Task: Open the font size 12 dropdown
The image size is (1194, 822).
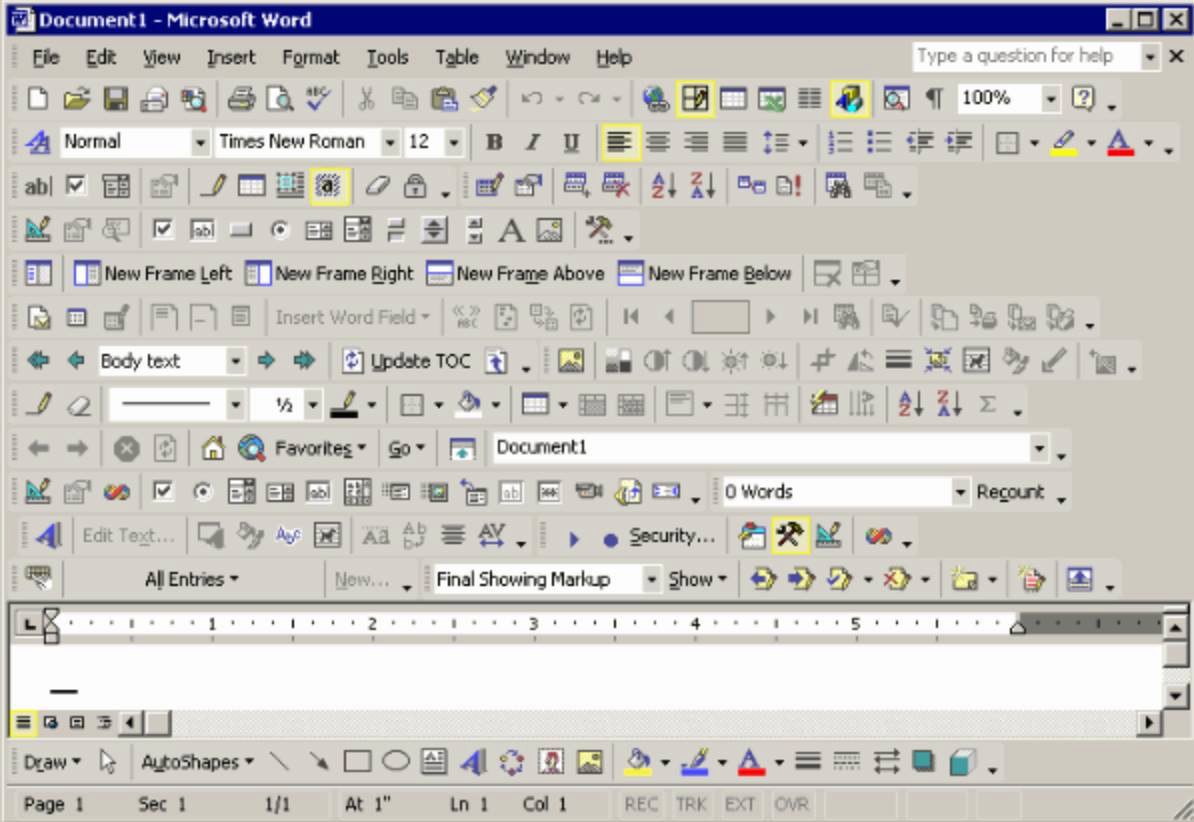Action: coord(454,142)
